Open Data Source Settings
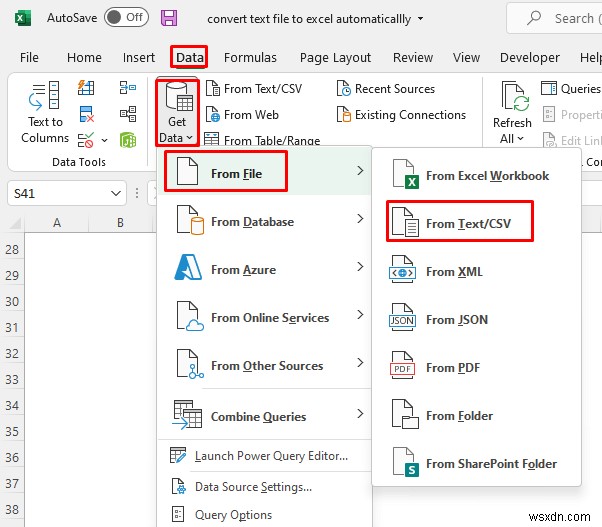The image size is (602, 527). (x=265, y=487)
